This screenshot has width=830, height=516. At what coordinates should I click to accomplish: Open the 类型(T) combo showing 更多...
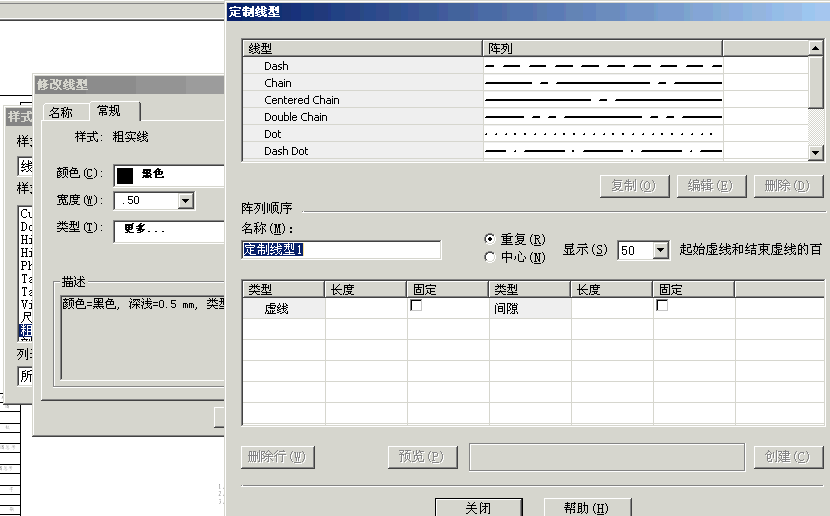[x=169, y=231]
